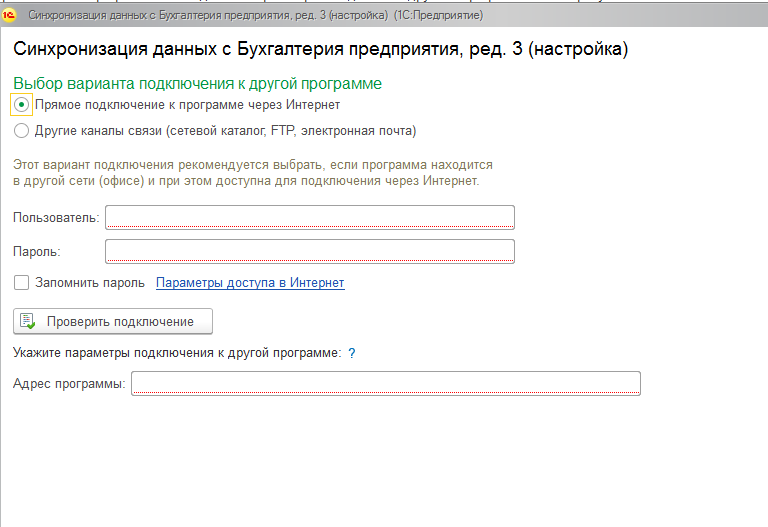Focus the Пользователь input field
The image size is (768, 527).
click(310, 218)
